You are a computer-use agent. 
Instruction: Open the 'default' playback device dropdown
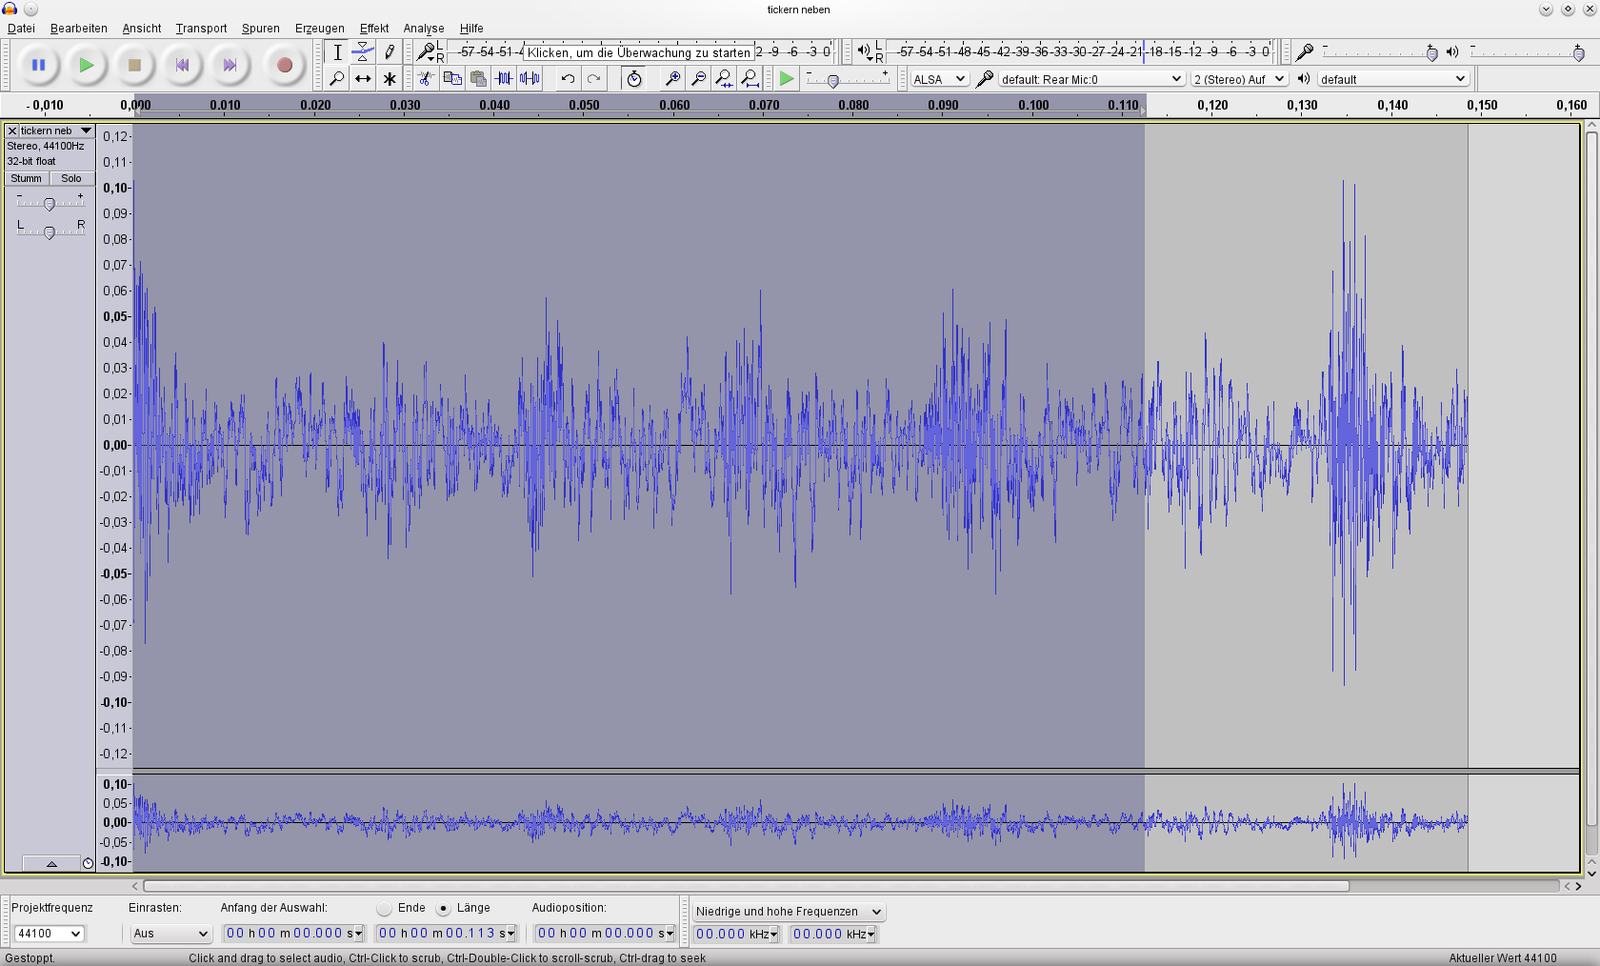1393,79
